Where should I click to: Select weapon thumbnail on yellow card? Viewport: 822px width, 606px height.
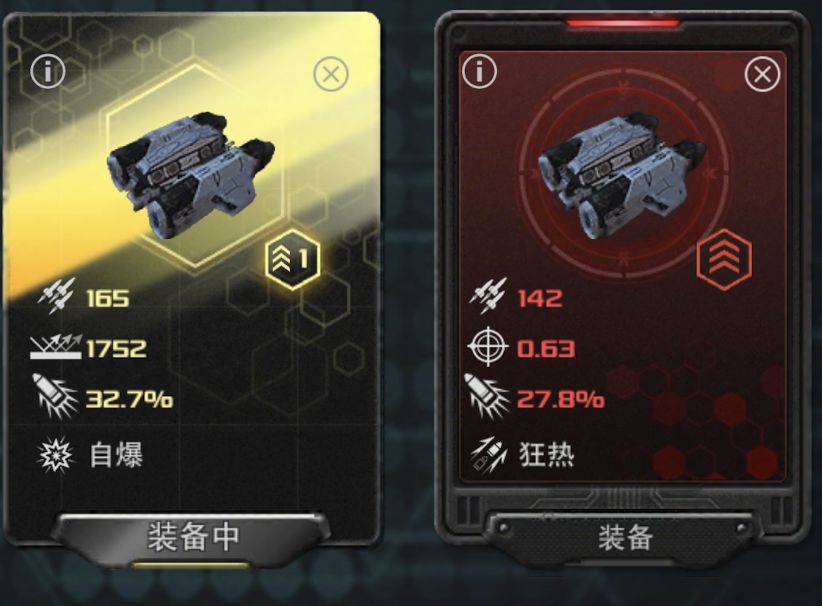(190, 175)
